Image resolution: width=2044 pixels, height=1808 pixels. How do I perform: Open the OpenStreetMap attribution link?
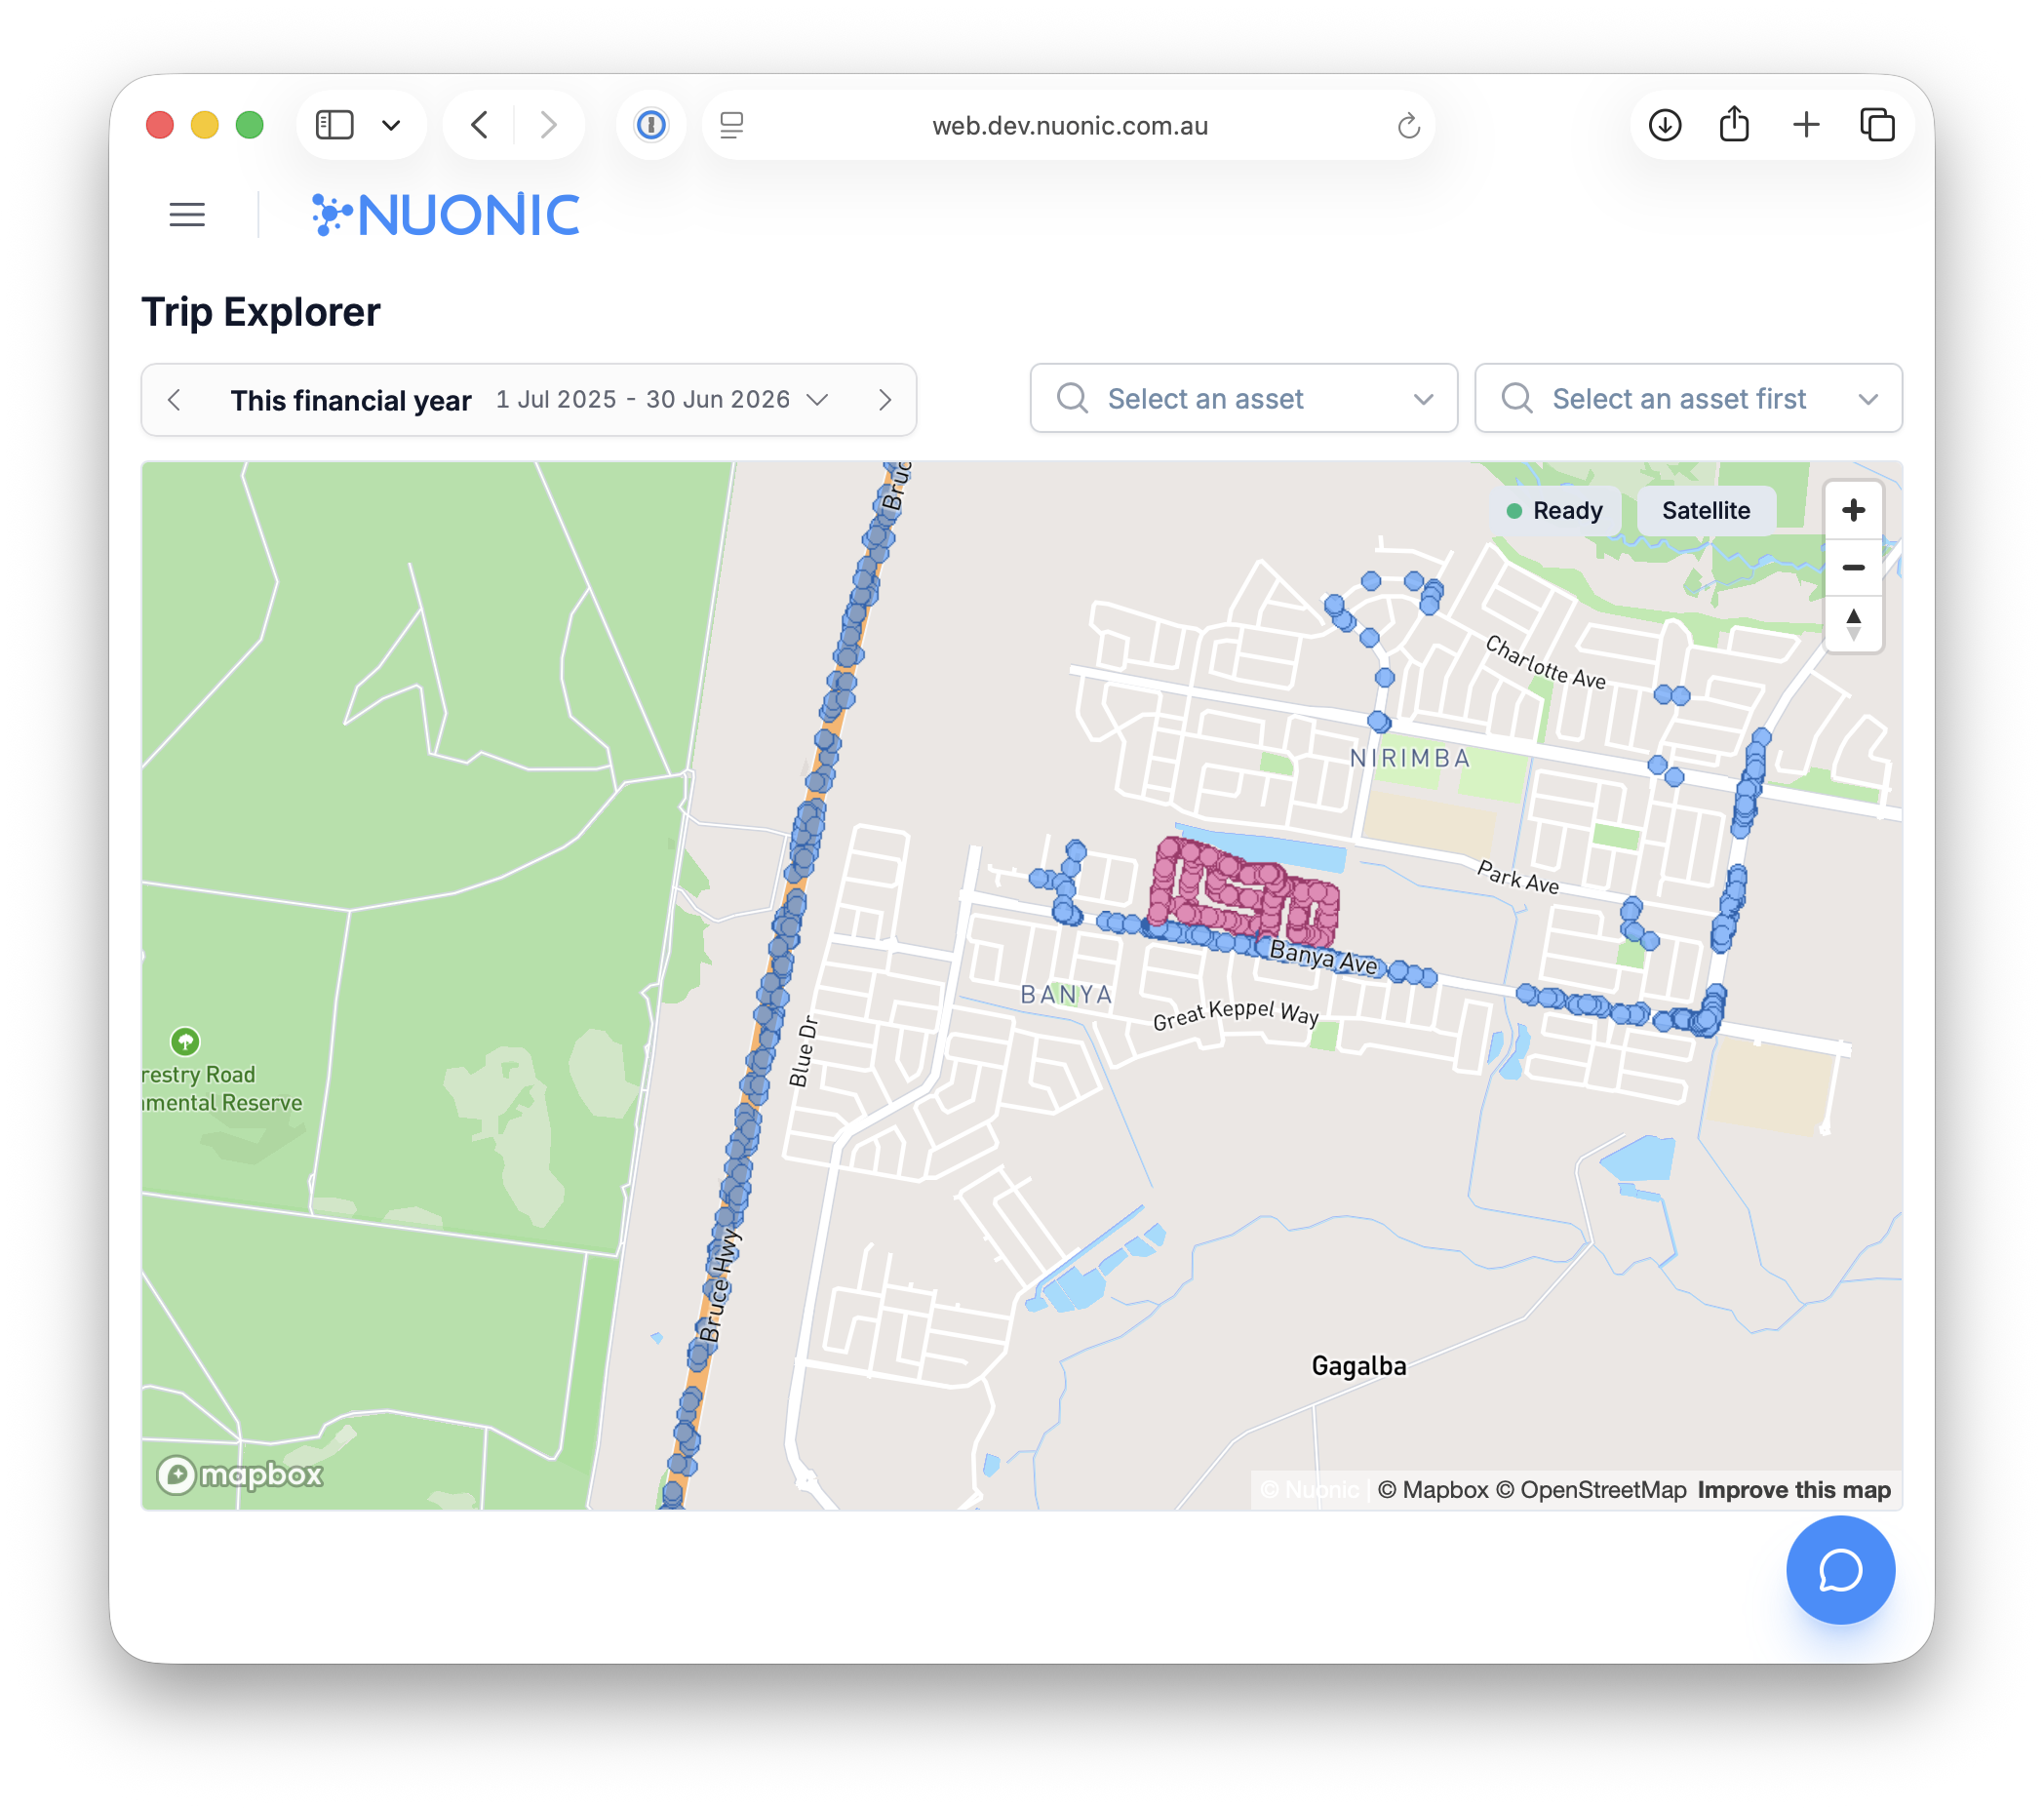coord(1590,1489)
